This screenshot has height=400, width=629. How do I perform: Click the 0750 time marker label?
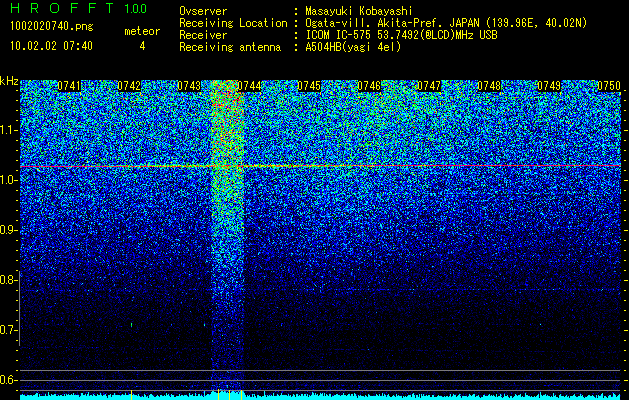pos(609,86)
